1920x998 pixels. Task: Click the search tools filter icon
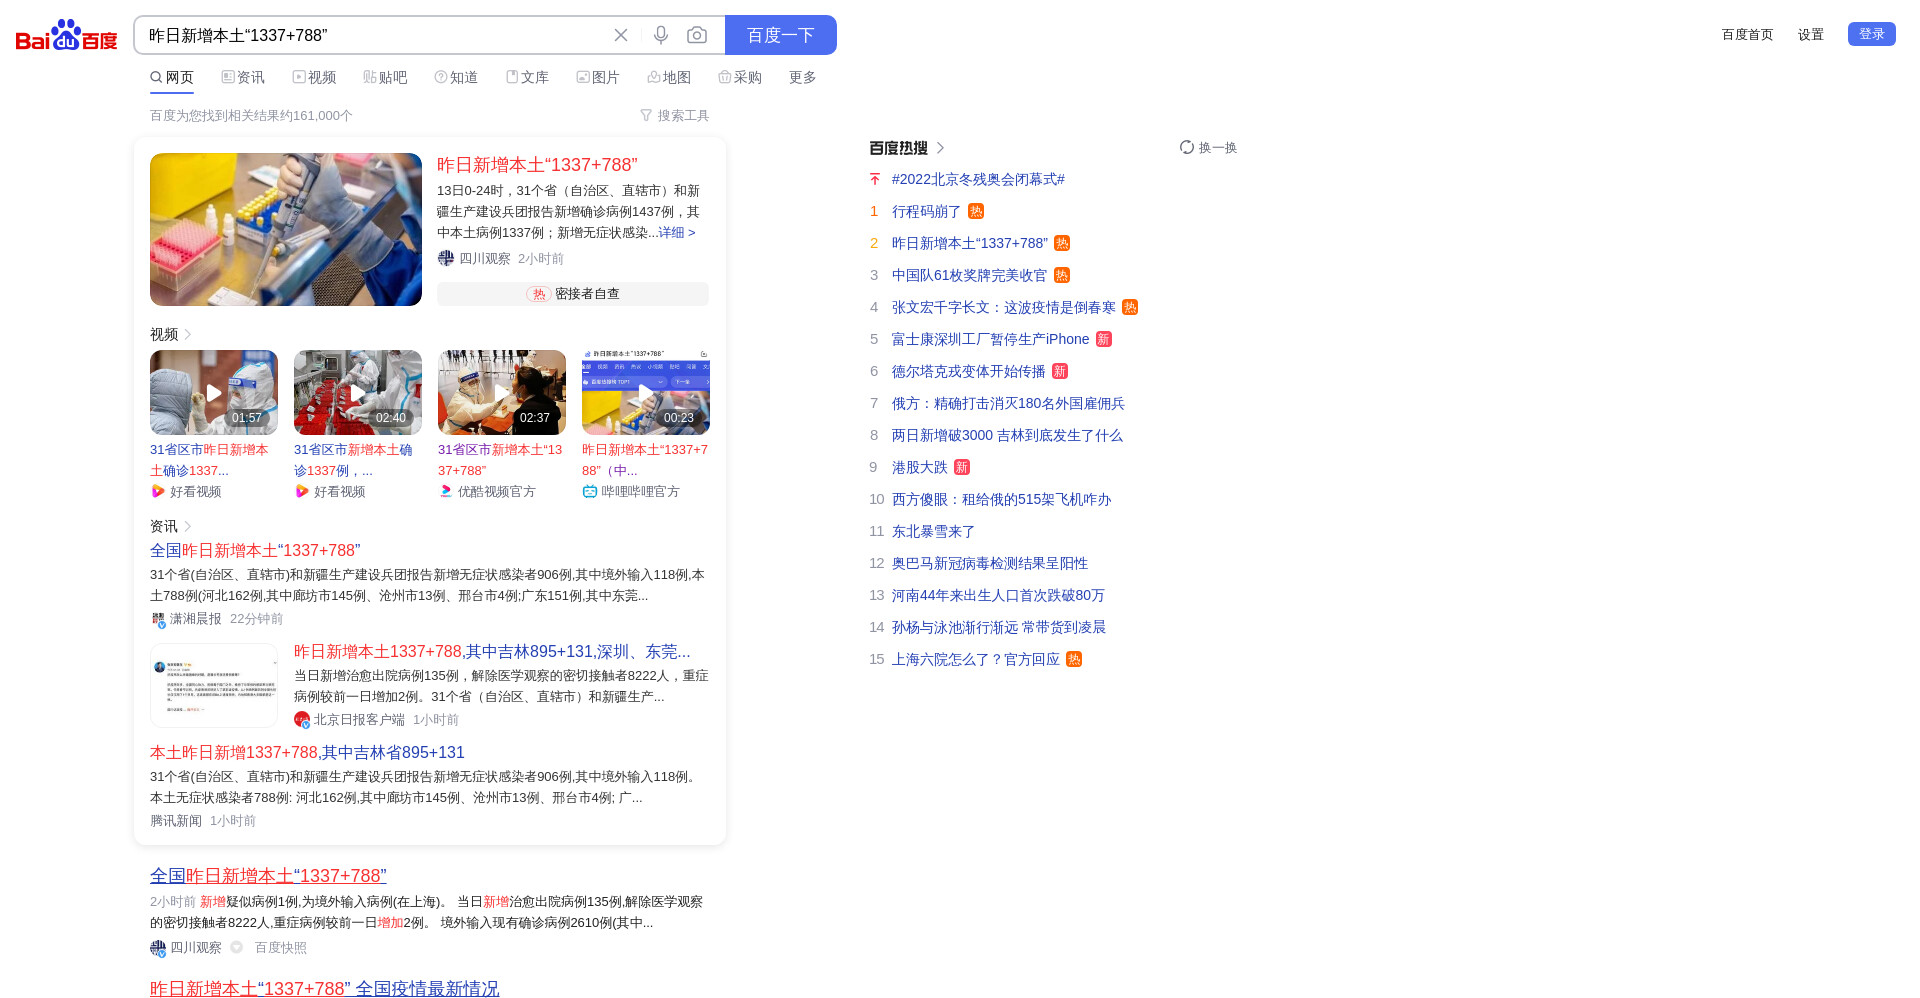point(646,116)
